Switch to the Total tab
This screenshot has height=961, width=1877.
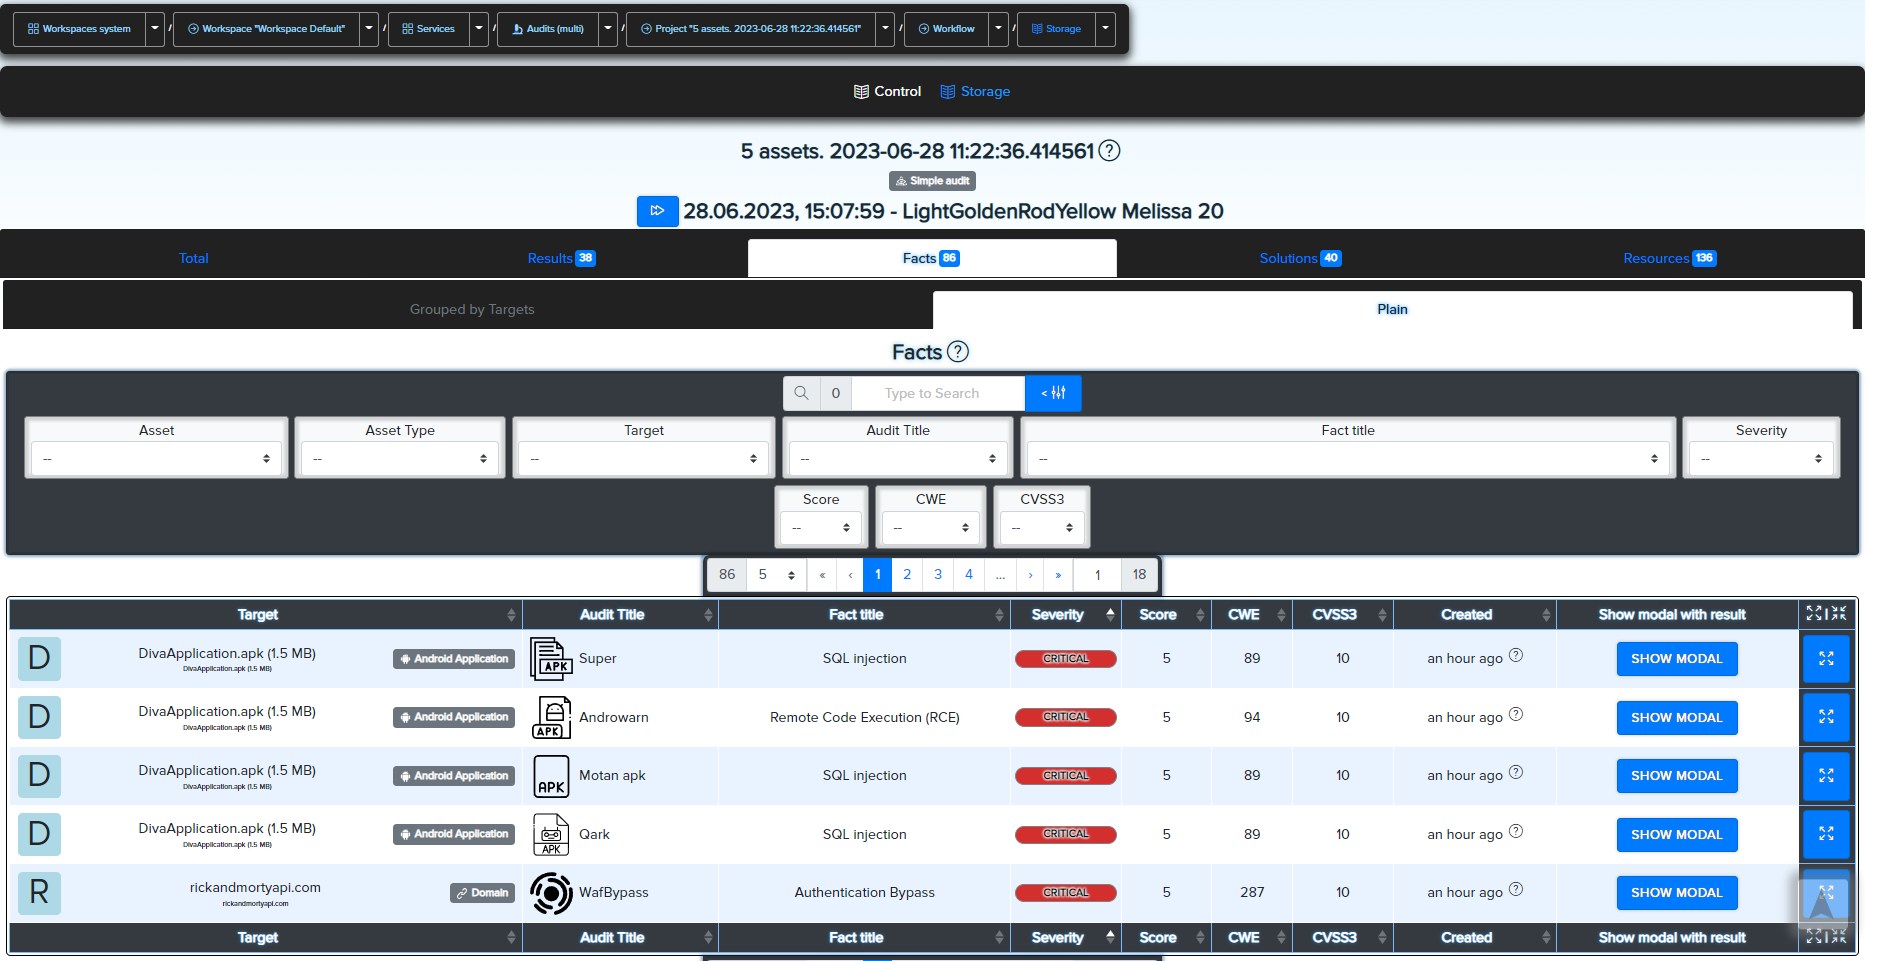pos(193,258)
